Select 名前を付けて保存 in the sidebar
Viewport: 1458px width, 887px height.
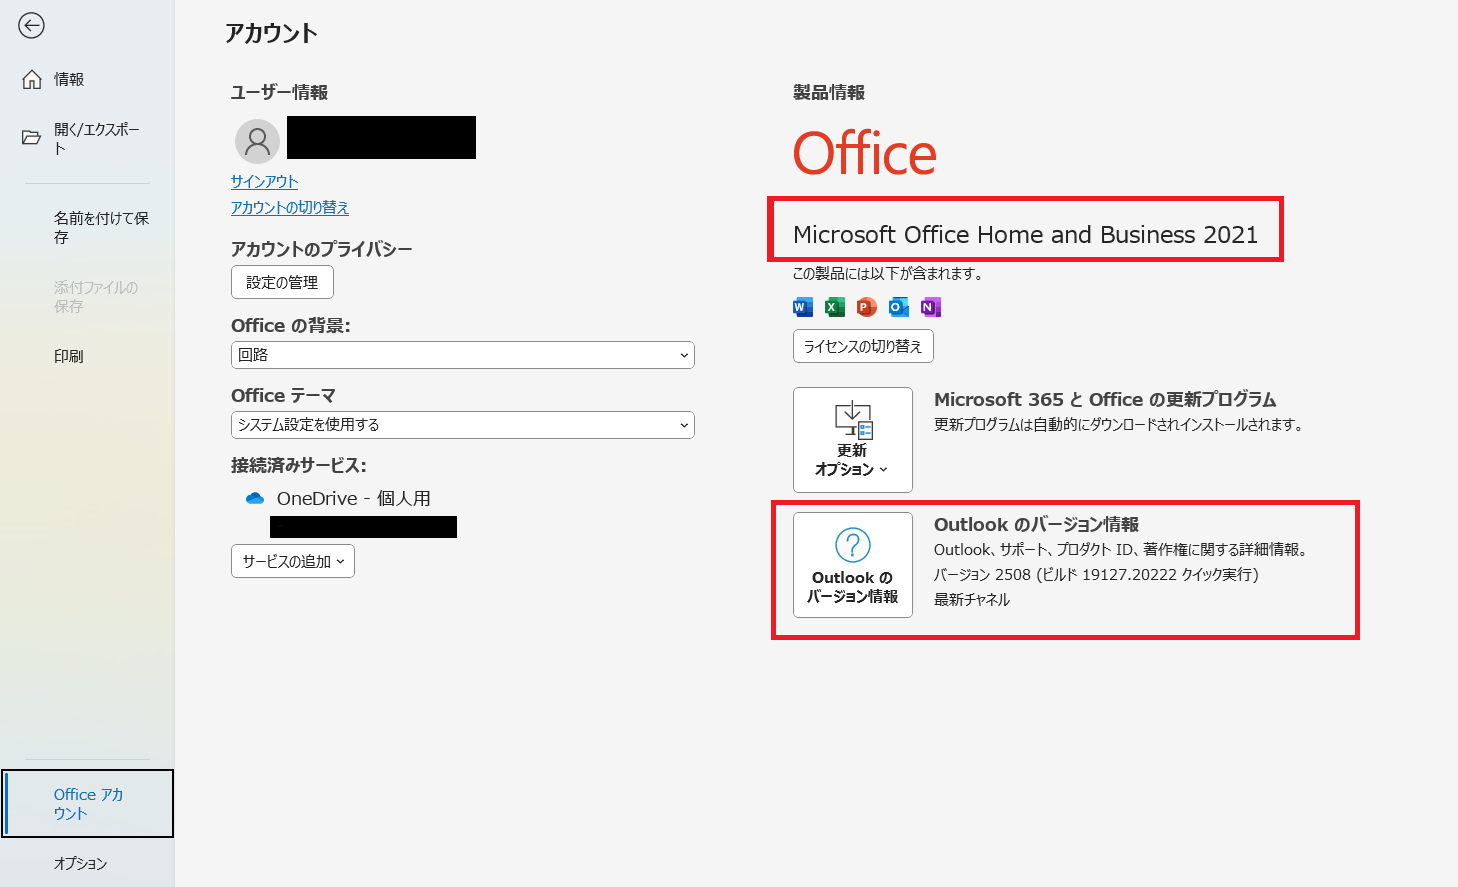pyautogui.click(x=100, y=227)
